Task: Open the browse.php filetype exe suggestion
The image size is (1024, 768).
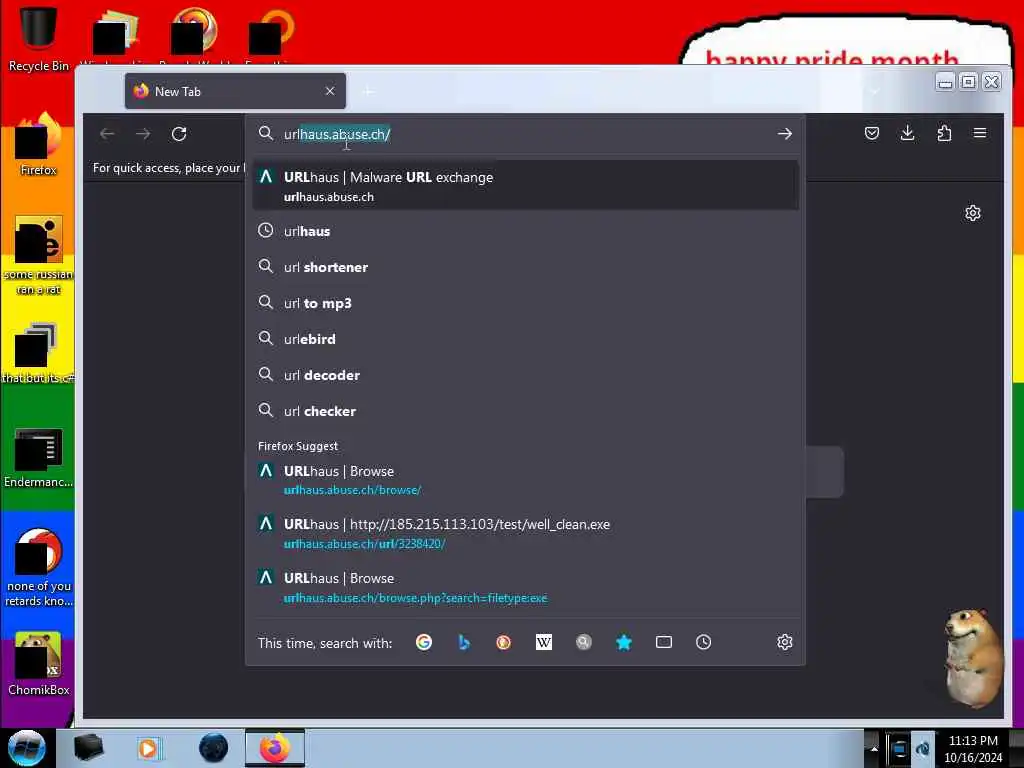Action: [x=525, y=588]
